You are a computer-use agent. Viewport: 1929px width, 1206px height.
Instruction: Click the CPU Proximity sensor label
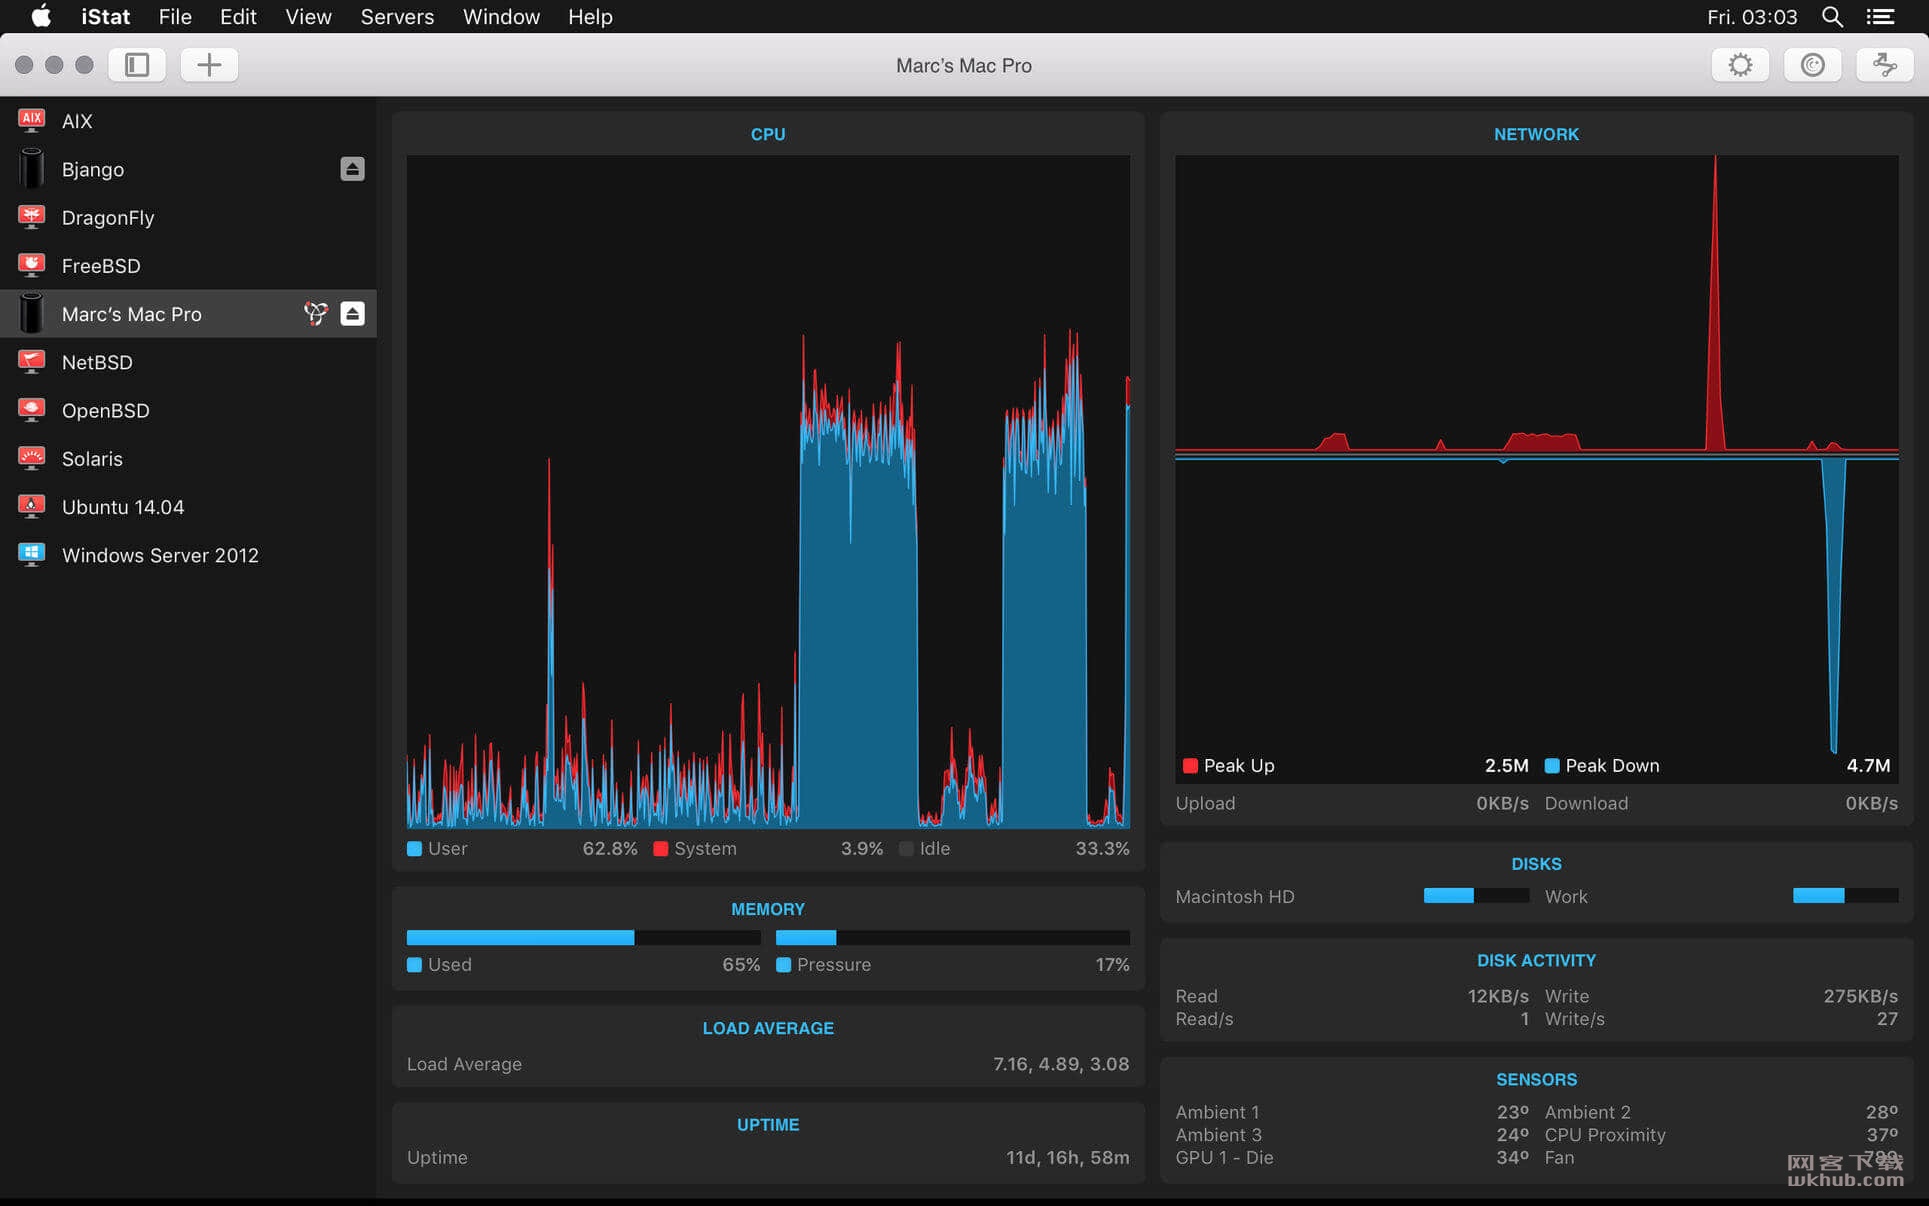pyautogui.click(x=1605, y=1134)
